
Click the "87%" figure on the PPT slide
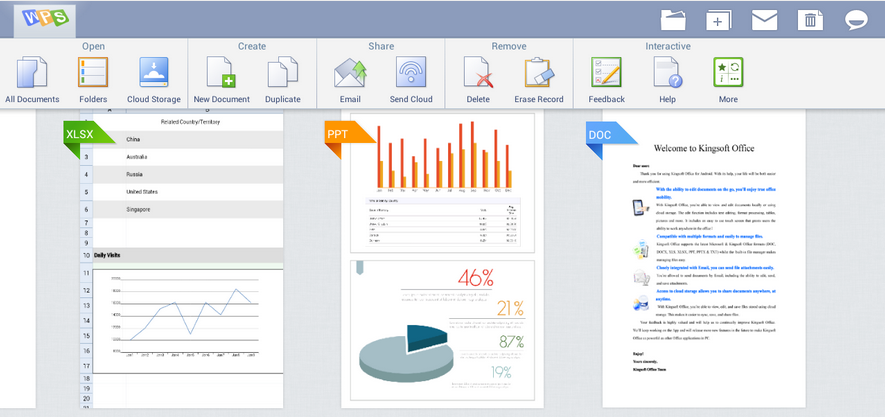(x=511, y=342)
